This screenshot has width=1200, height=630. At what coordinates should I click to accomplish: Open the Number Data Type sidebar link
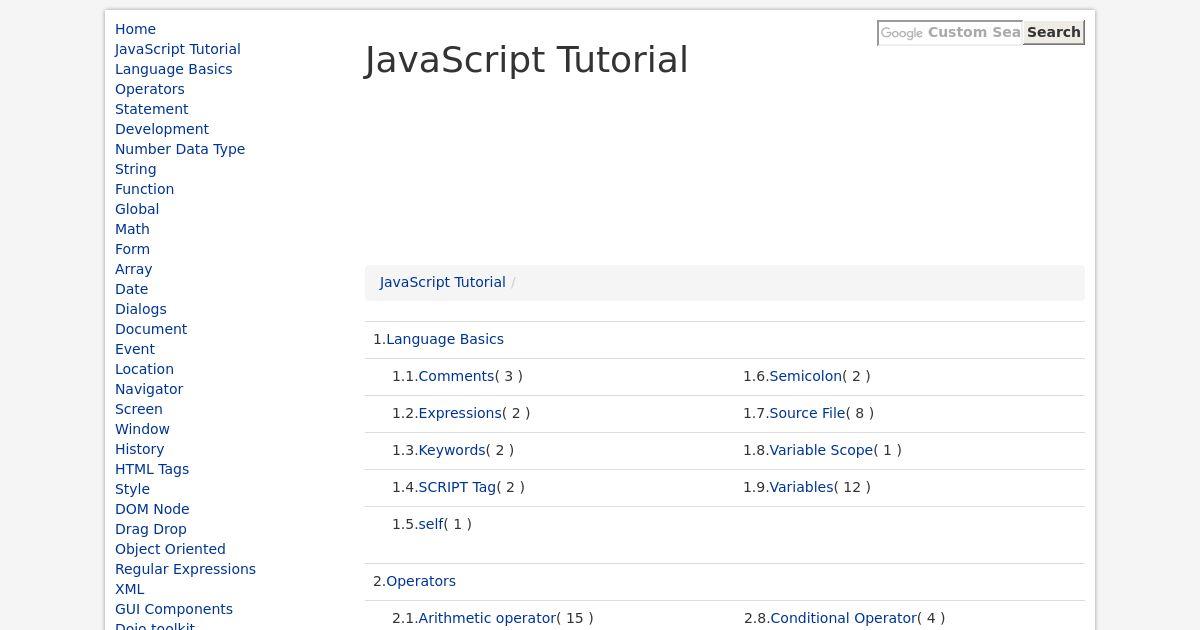point(180,149)
